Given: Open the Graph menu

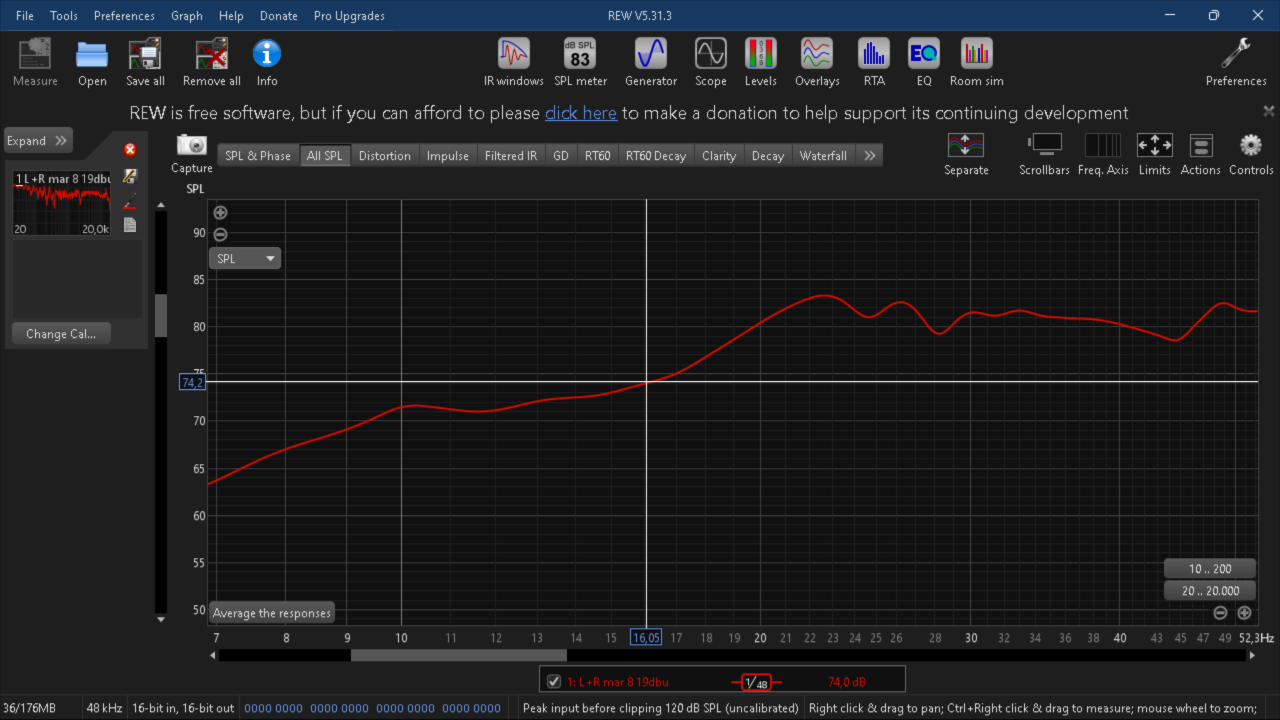Looking at the screenshot, I should [x=187, y=15].
